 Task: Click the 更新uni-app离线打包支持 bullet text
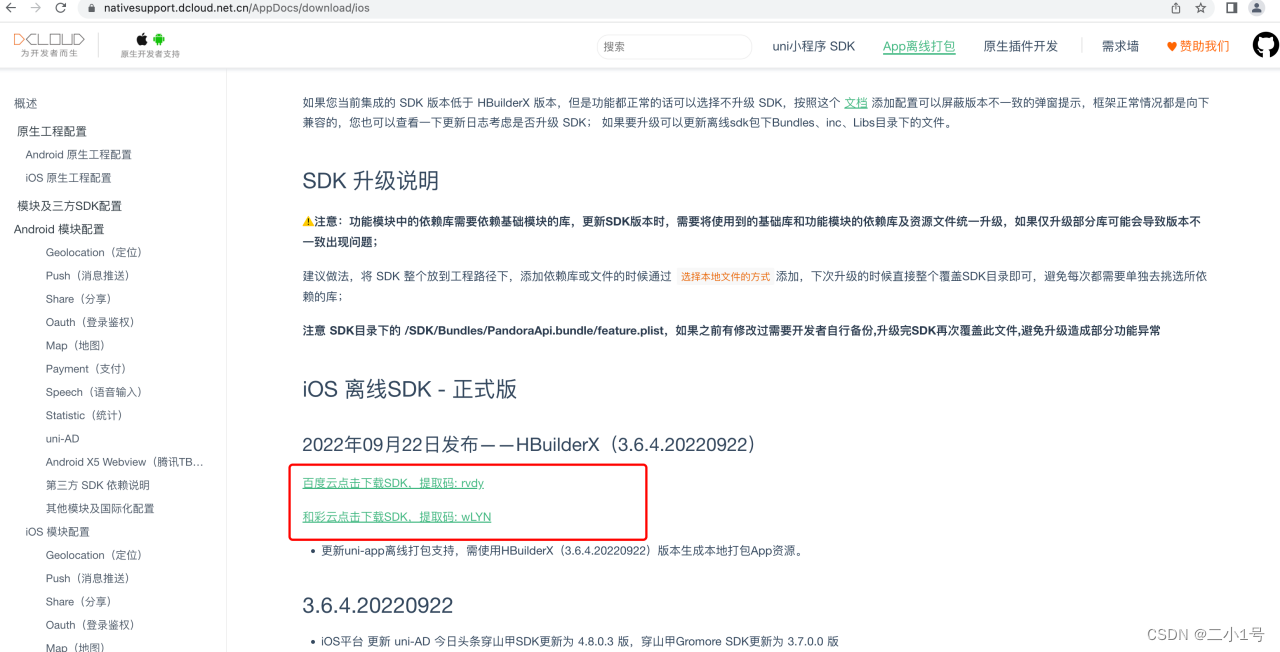562,550
